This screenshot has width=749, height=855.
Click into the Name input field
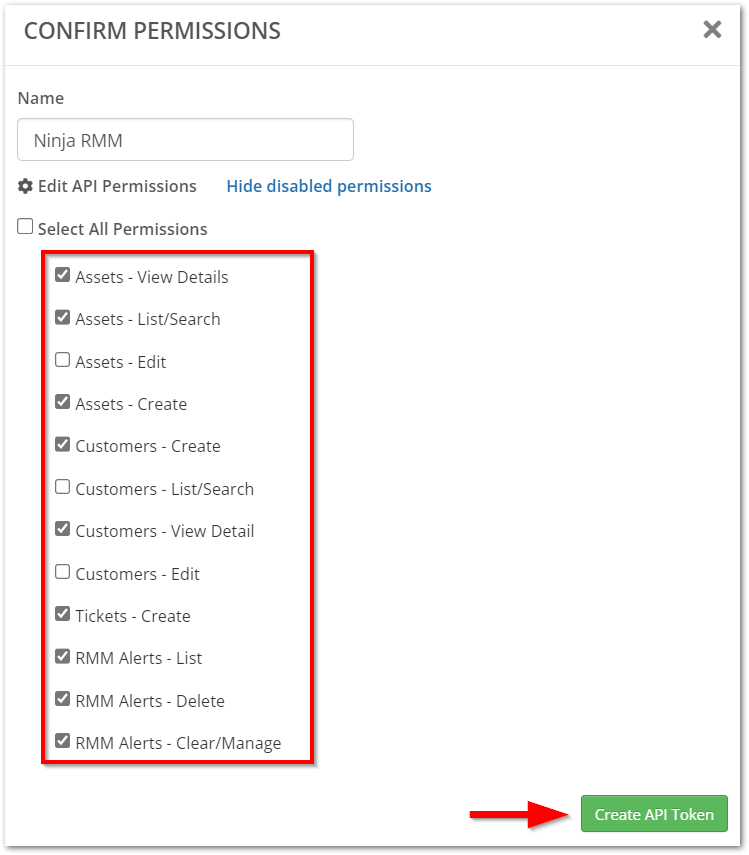pyautogui.click(x=186, y=140)
